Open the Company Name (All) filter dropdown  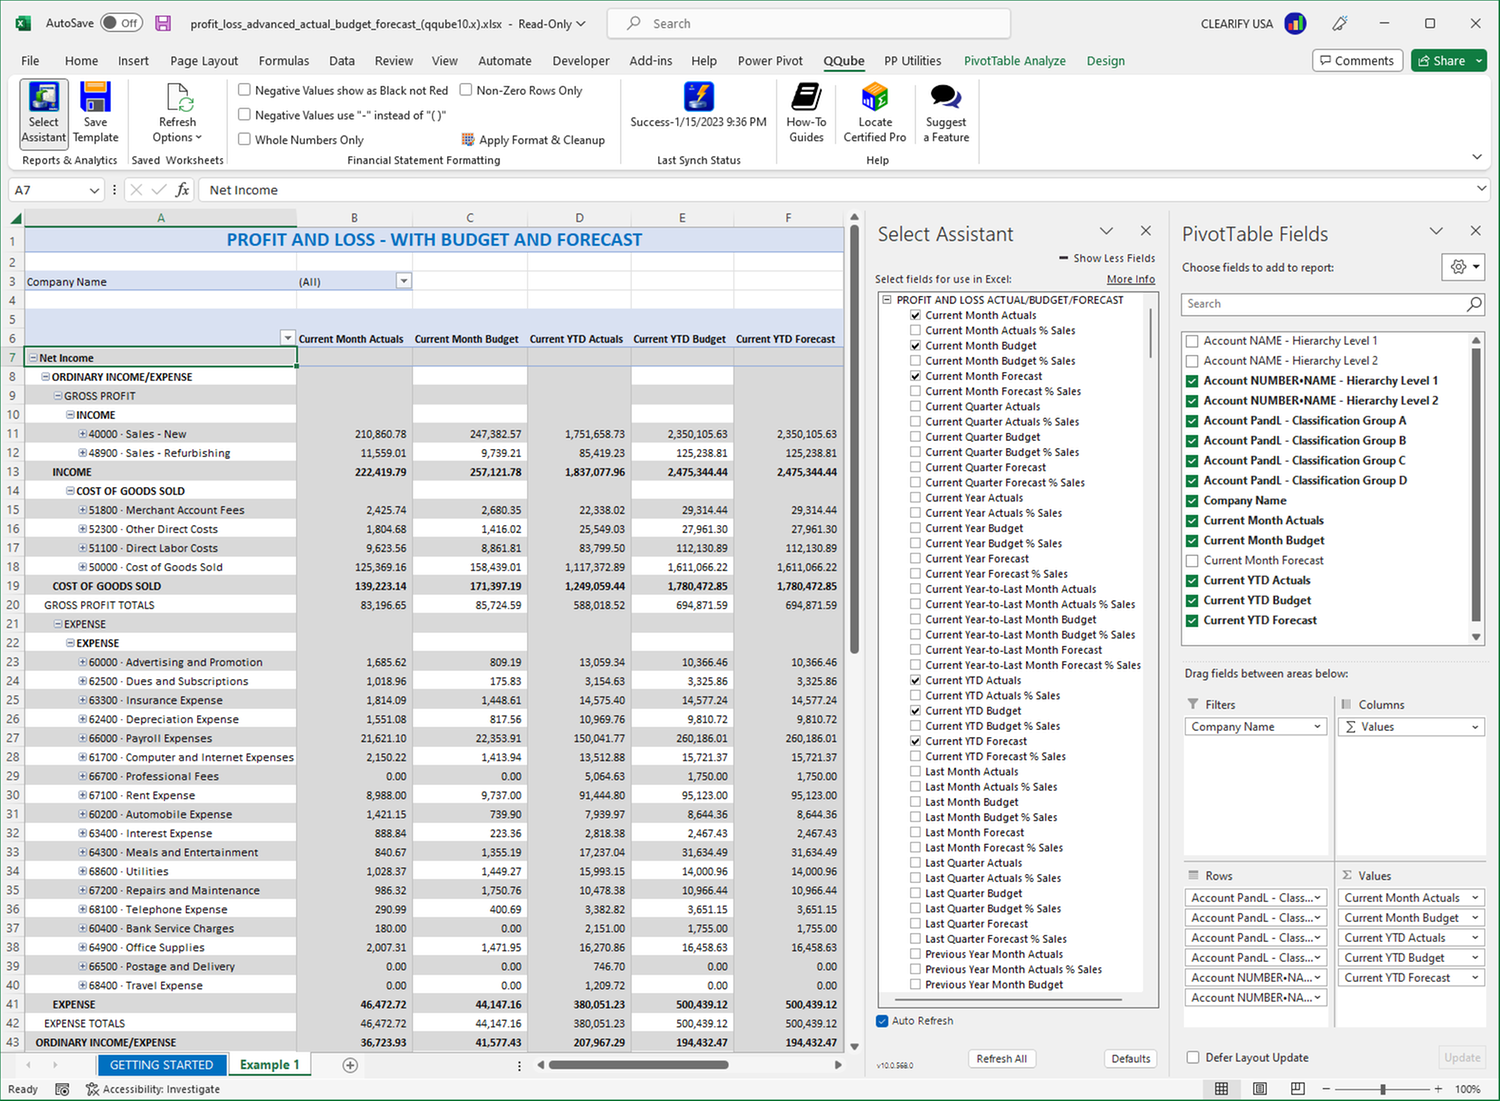(x=404, y=281)
